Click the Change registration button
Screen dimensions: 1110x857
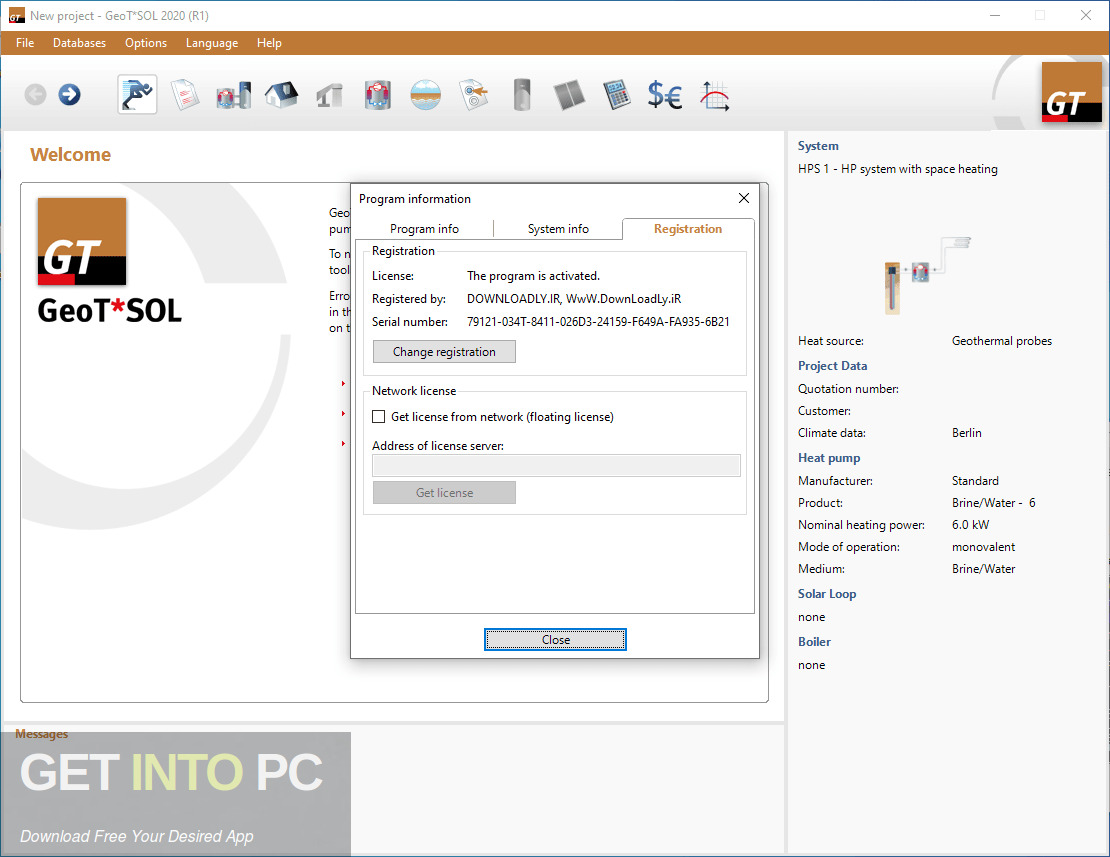coord(445,352)
